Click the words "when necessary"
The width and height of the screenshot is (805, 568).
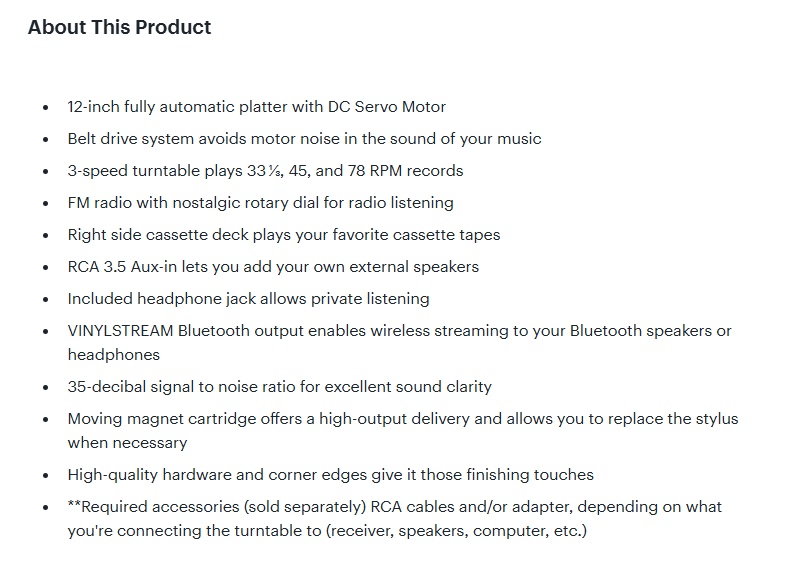(x=127, y=443)
